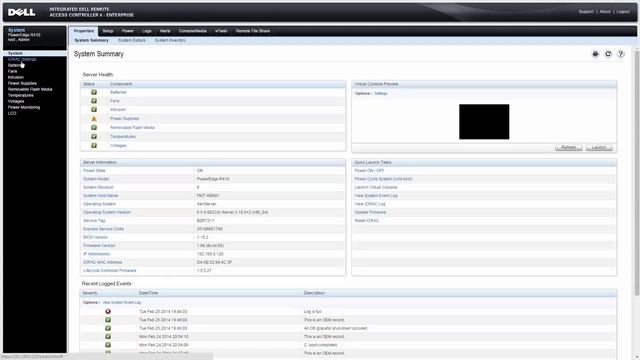
Task: Select the System Summary subtab
Action: coord(91,40)
